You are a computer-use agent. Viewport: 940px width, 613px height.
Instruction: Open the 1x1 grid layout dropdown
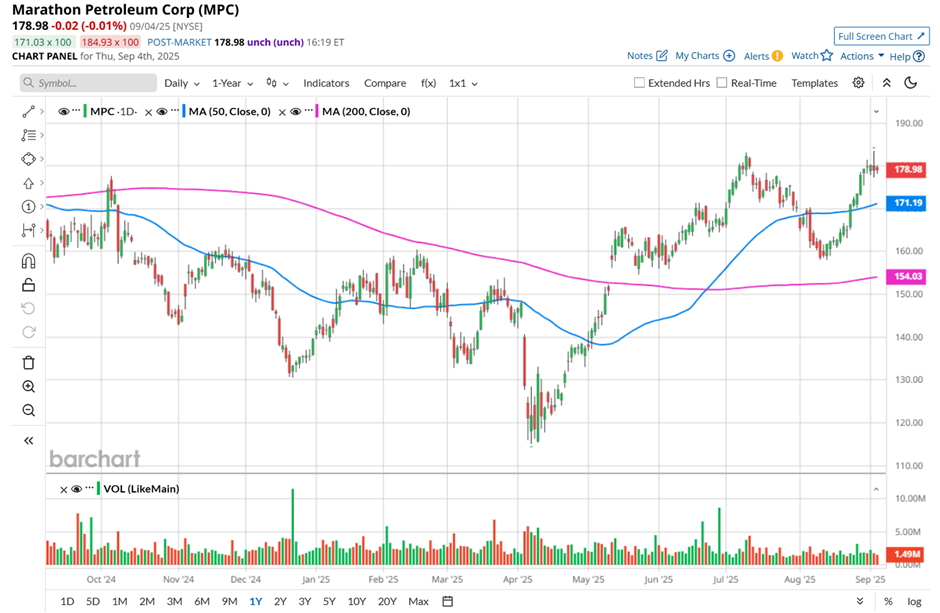(x=463, y=83)
